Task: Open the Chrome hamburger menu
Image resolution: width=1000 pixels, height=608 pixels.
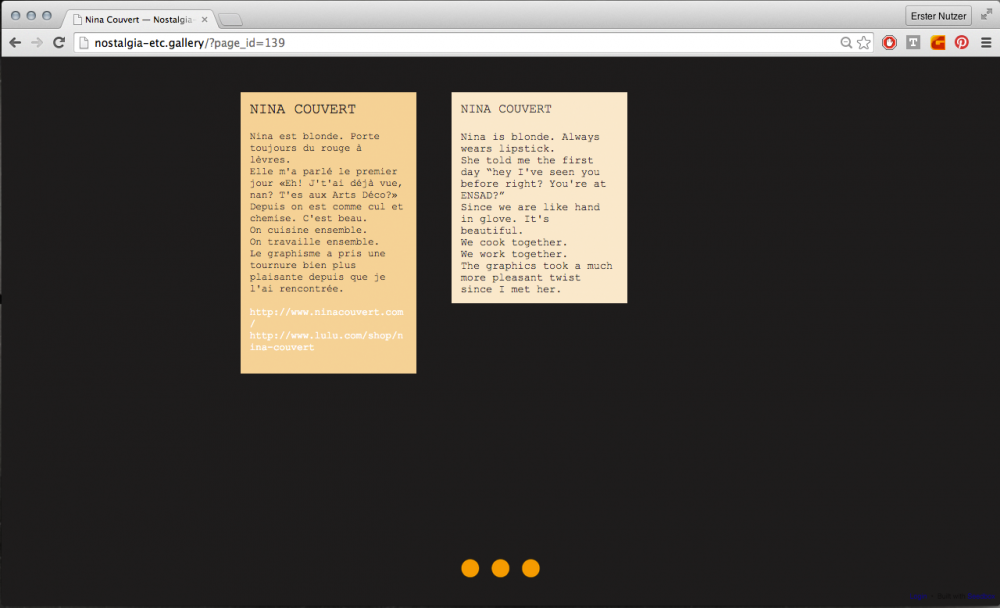Action: pos(986,42)
